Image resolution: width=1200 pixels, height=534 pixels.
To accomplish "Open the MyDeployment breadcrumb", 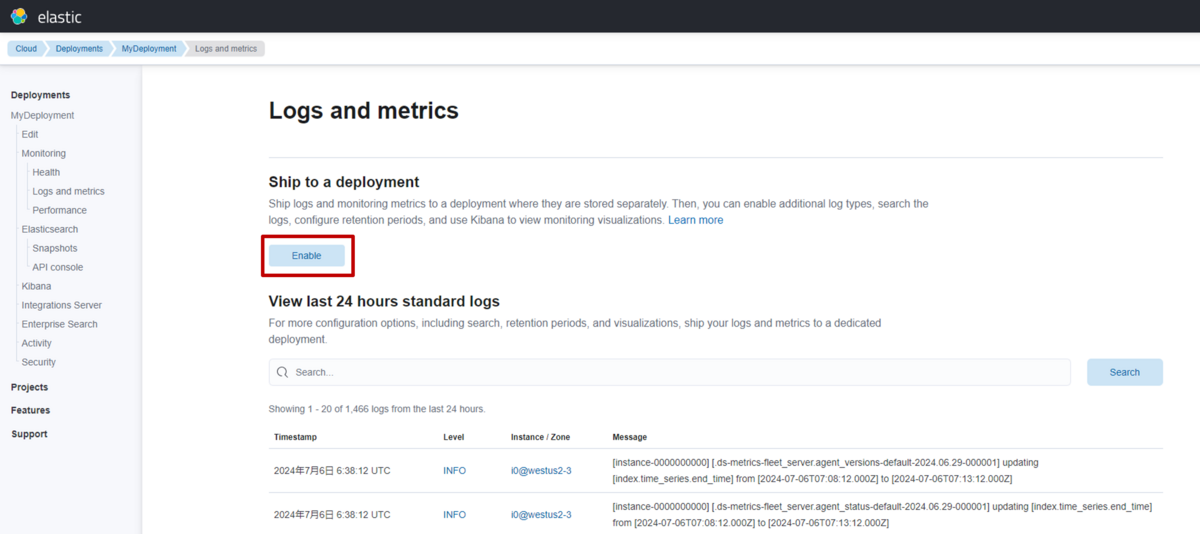I will point(149,48).
